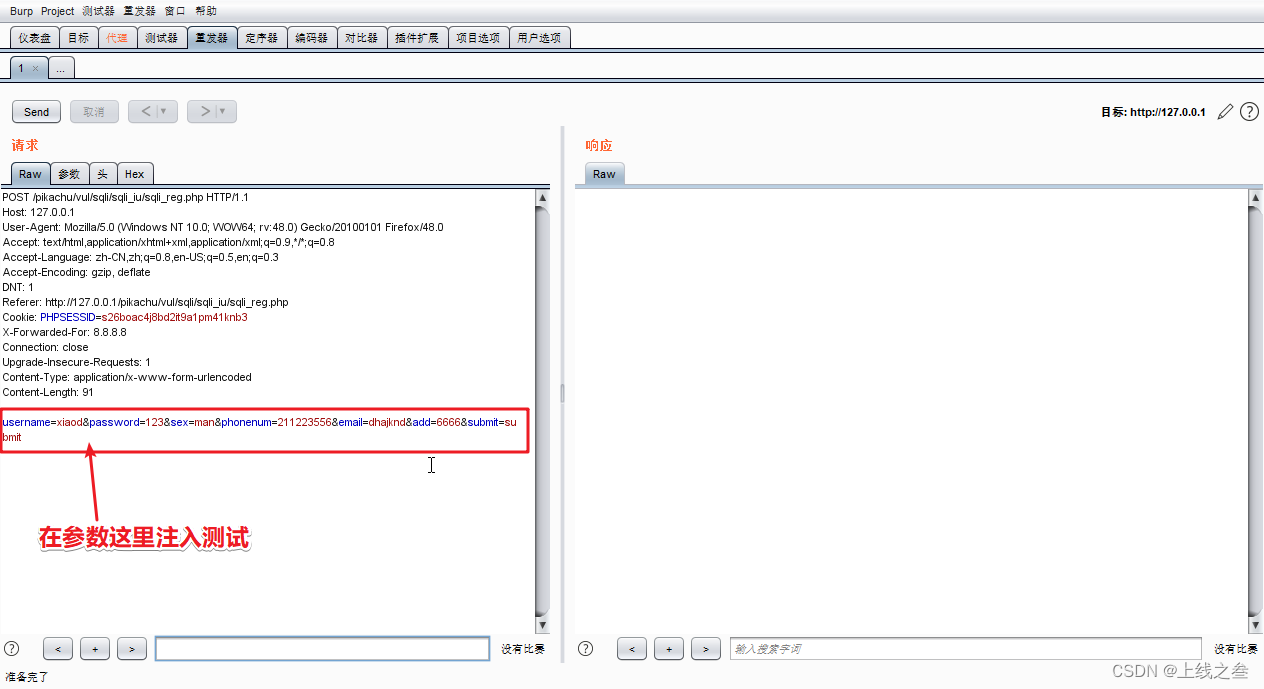Click the ? help icon below the response panel
Image resolution: width=1264 pixels, height=689 pixels.
[585, 648]
